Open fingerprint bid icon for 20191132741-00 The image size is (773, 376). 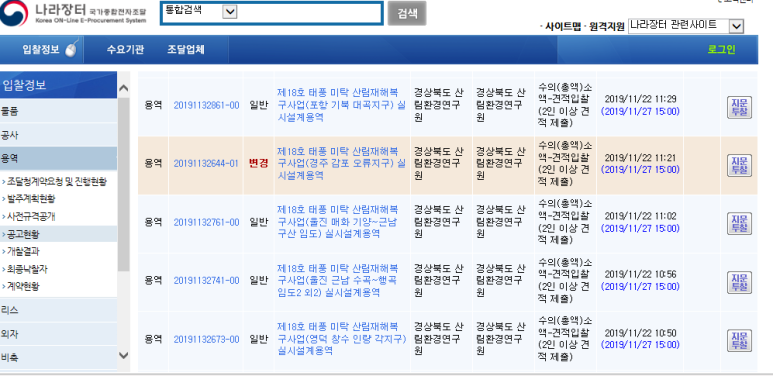point(739,282)
